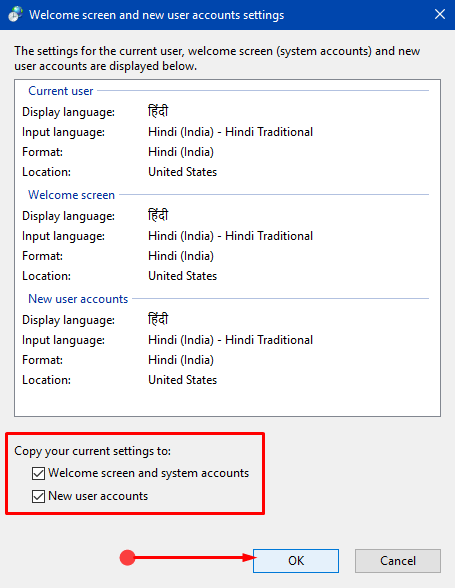The width and height of the screenshot is (455, 588).
Task: Click the Cancel button
Action: (398, 561)
